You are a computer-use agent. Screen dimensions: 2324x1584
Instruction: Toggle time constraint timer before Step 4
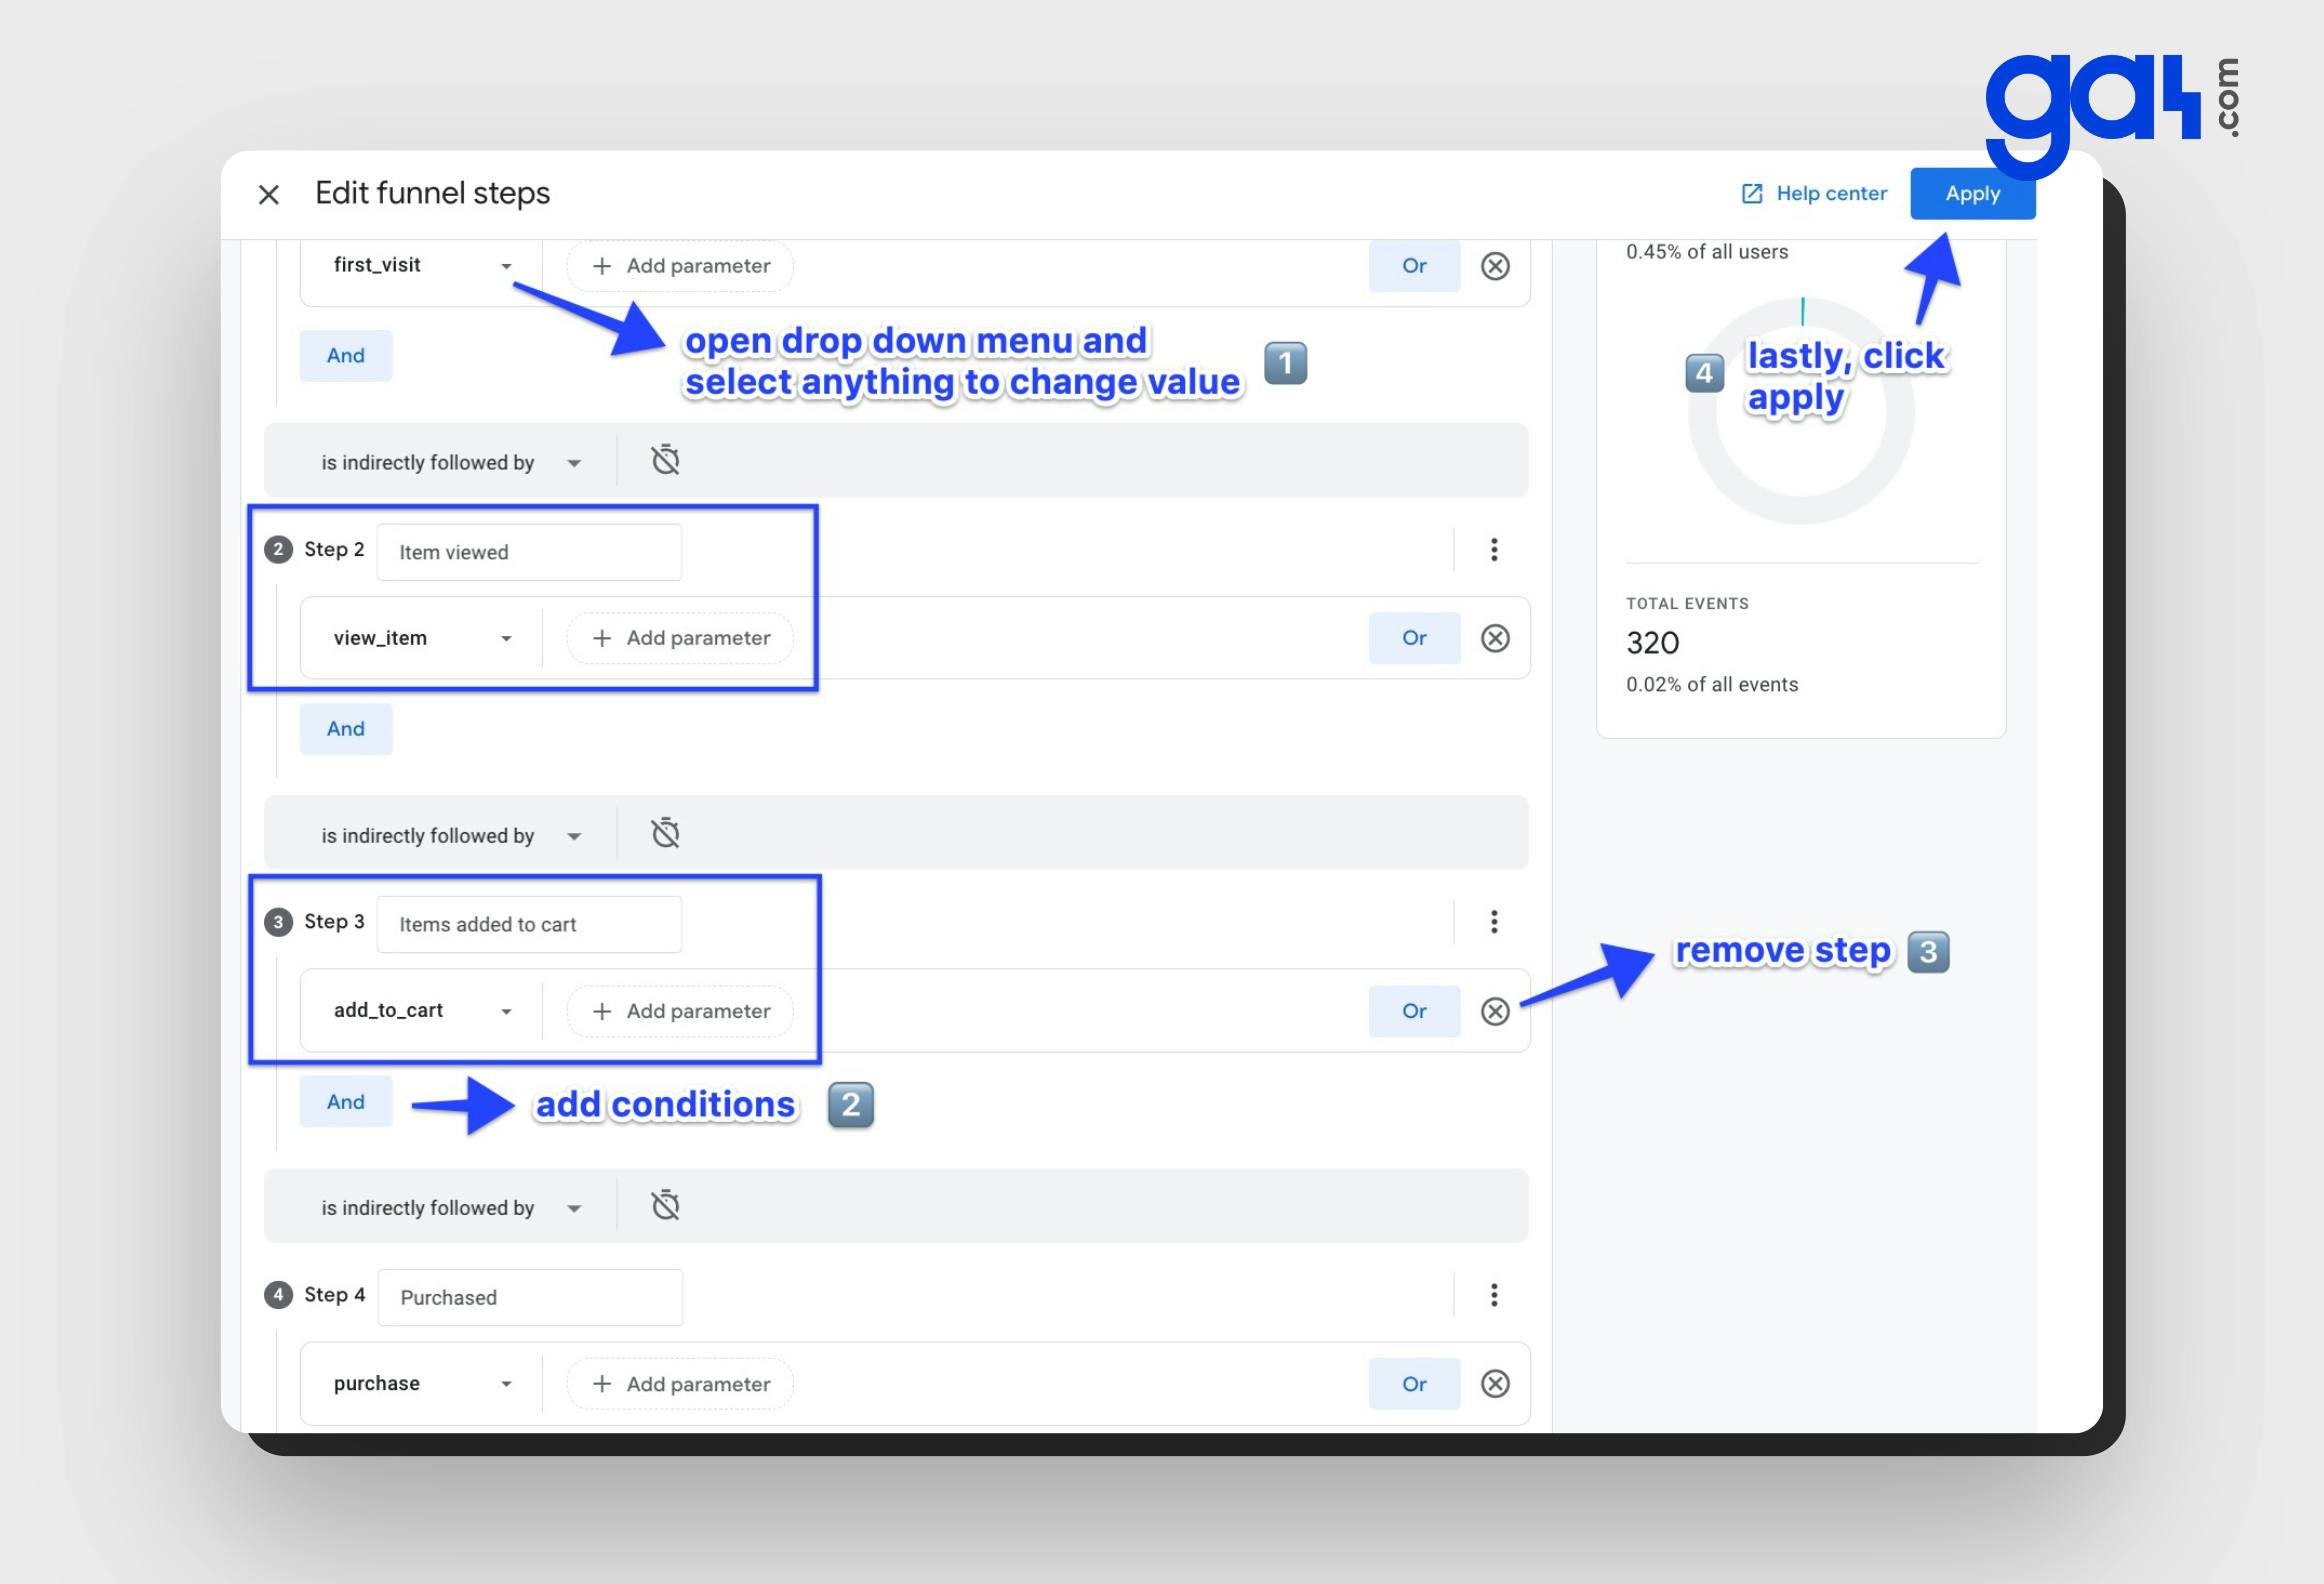pyautogui.click(x=666, y=1206)
